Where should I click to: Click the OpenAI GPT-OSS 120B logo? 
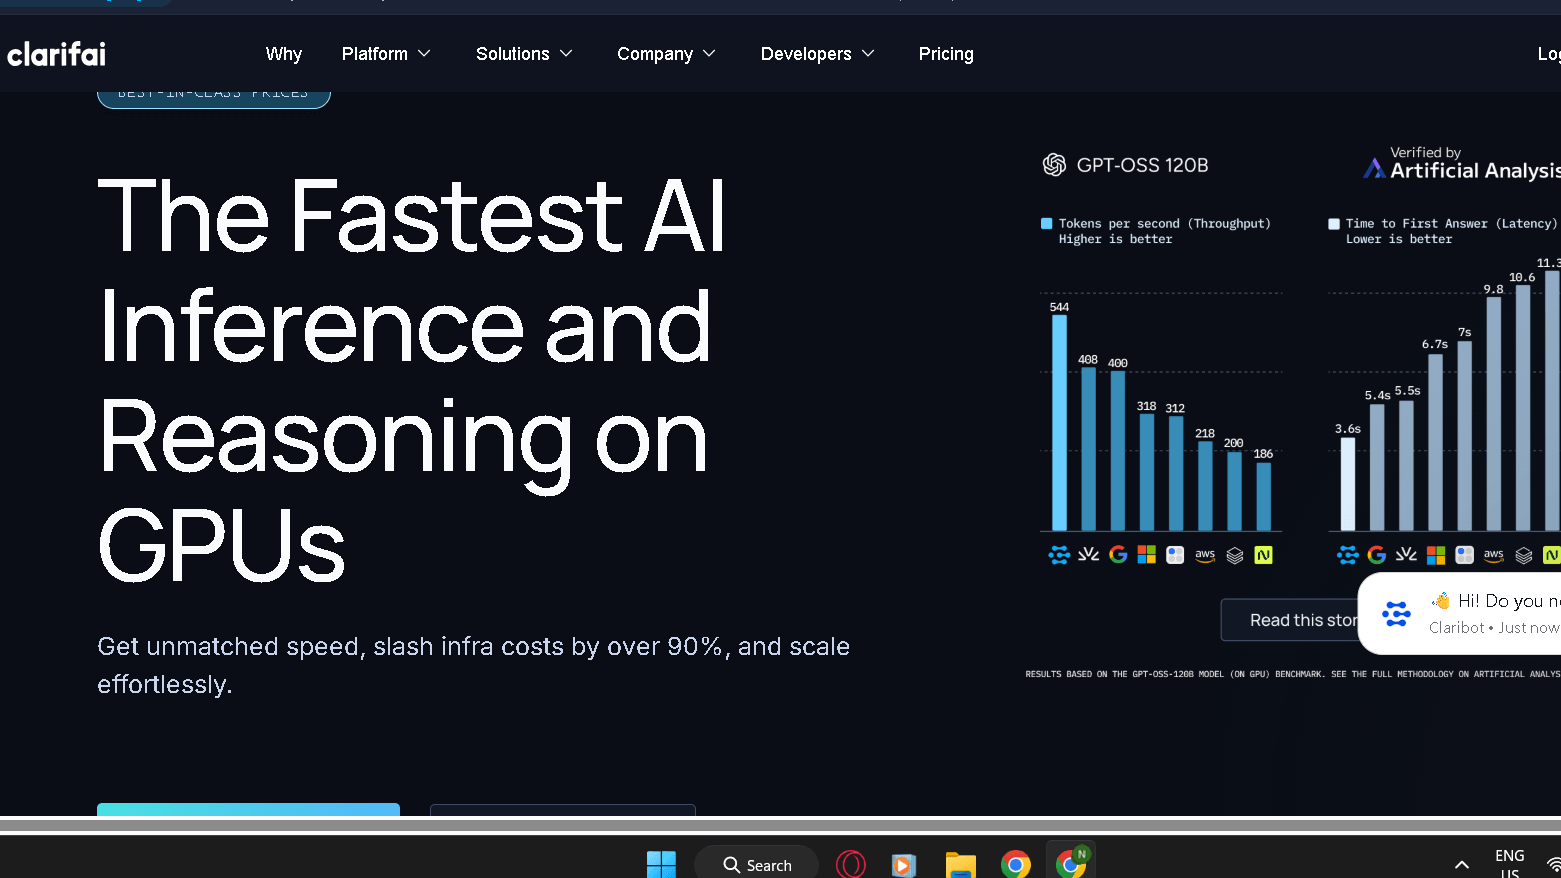(1054, 165)
